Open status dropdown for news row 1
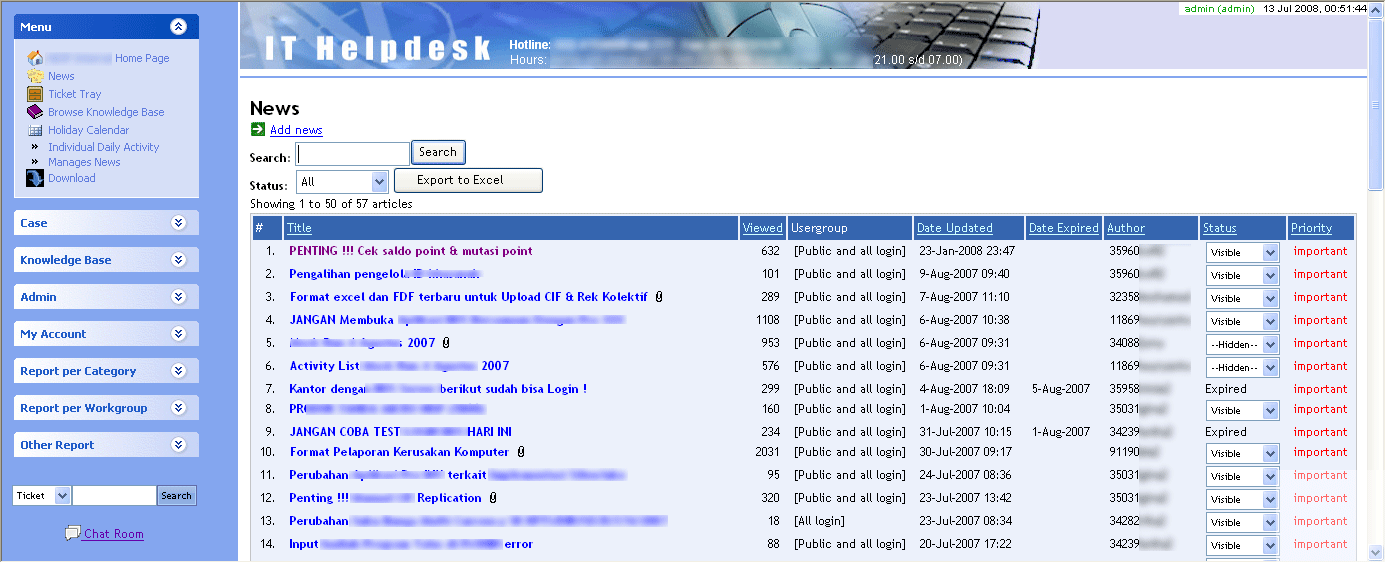Viewport: 1386px width, 563px height. 1242,252
